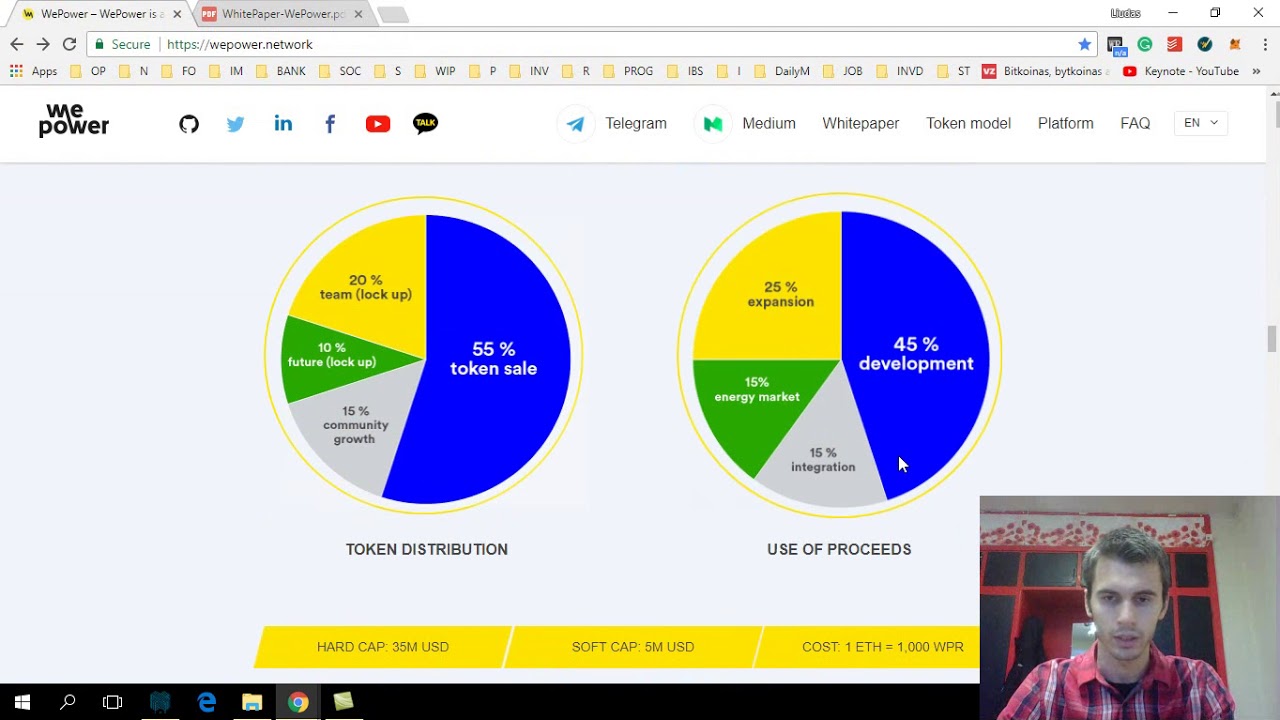Go back with browser back arrow

[x=17, y=44]
